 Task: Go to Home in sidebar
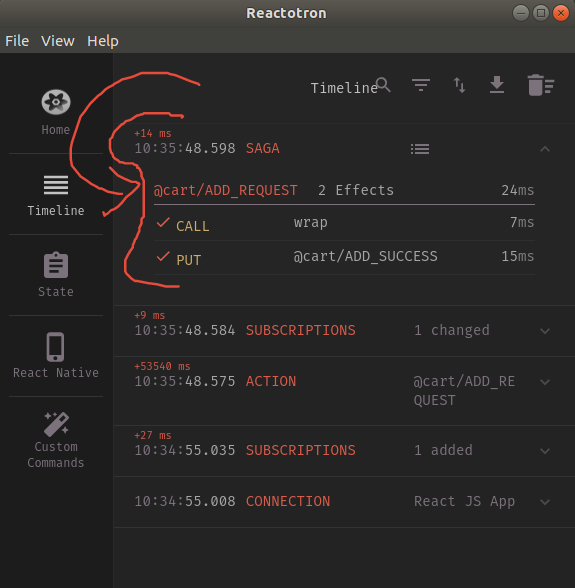point(56,112)
